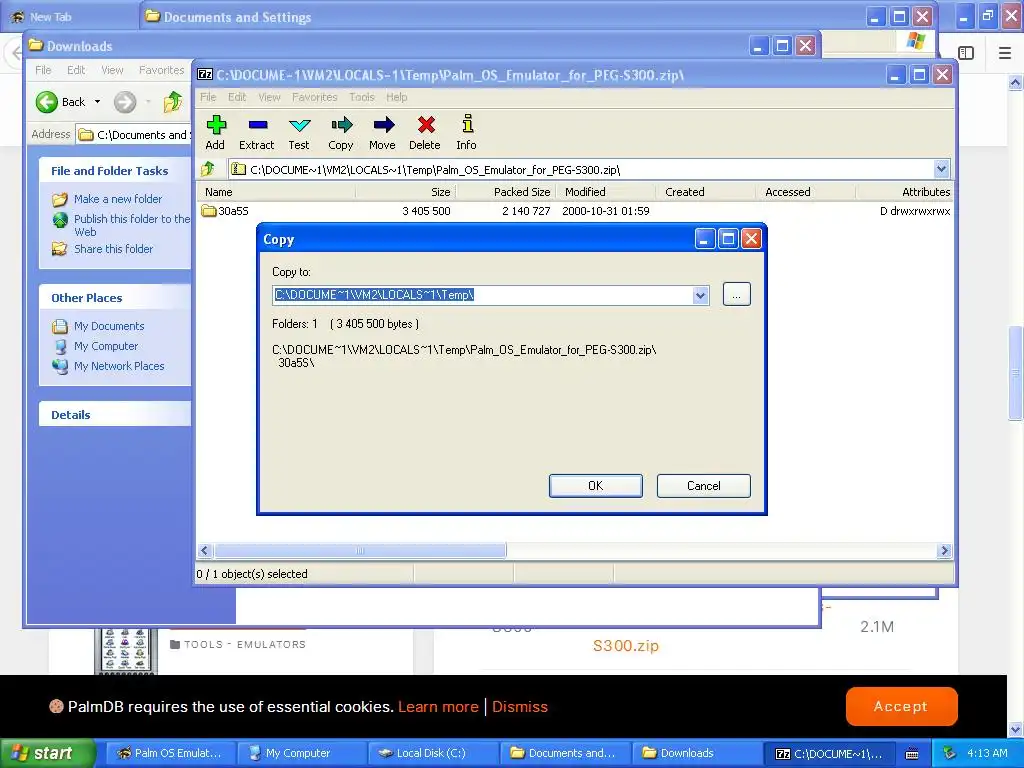Click the up-folder icon beside 7-Zip address bar
The image size is (1024, 768).
pos(208,170)
